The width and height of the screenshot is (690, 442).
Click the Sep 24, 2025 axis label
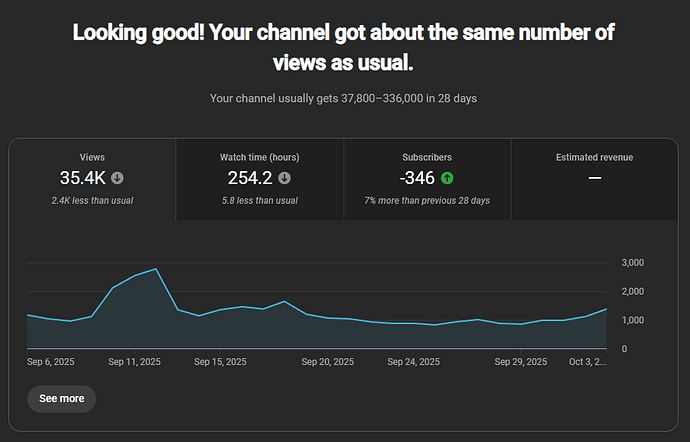click(x=413, y=362)
